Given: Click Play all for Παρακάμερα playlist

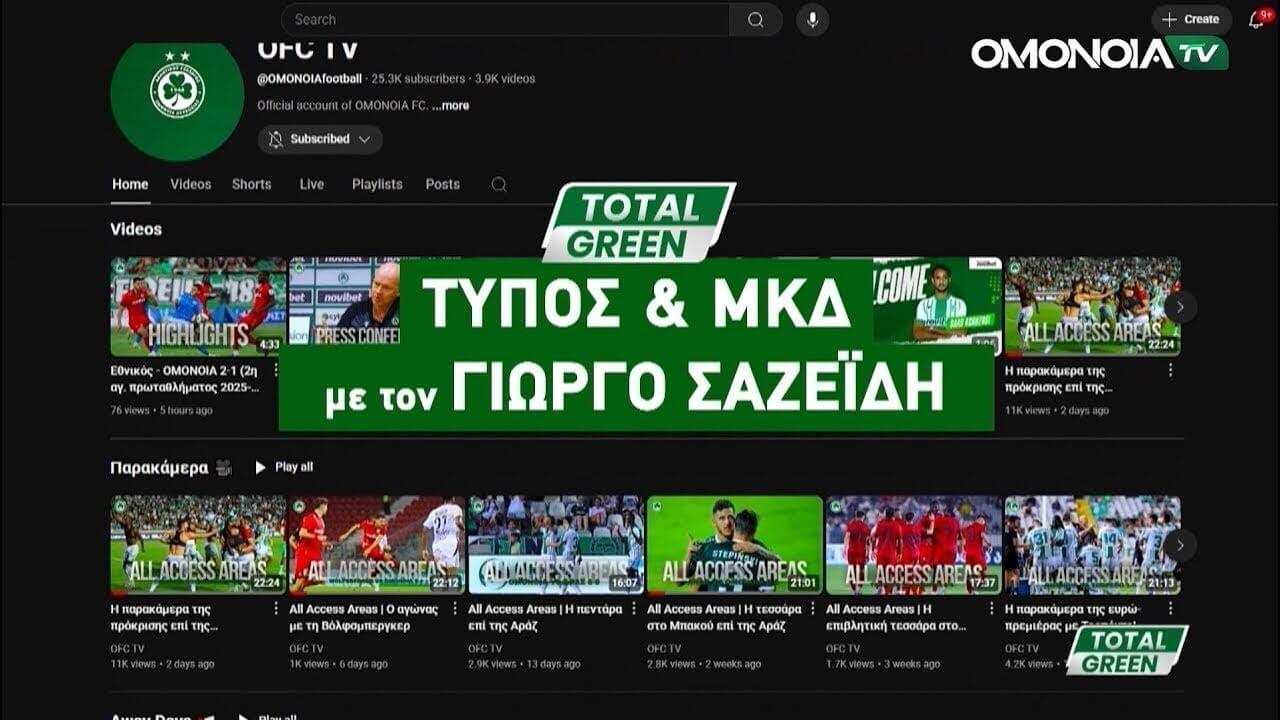Looking at the screenshot, I should tap(284, 467).
